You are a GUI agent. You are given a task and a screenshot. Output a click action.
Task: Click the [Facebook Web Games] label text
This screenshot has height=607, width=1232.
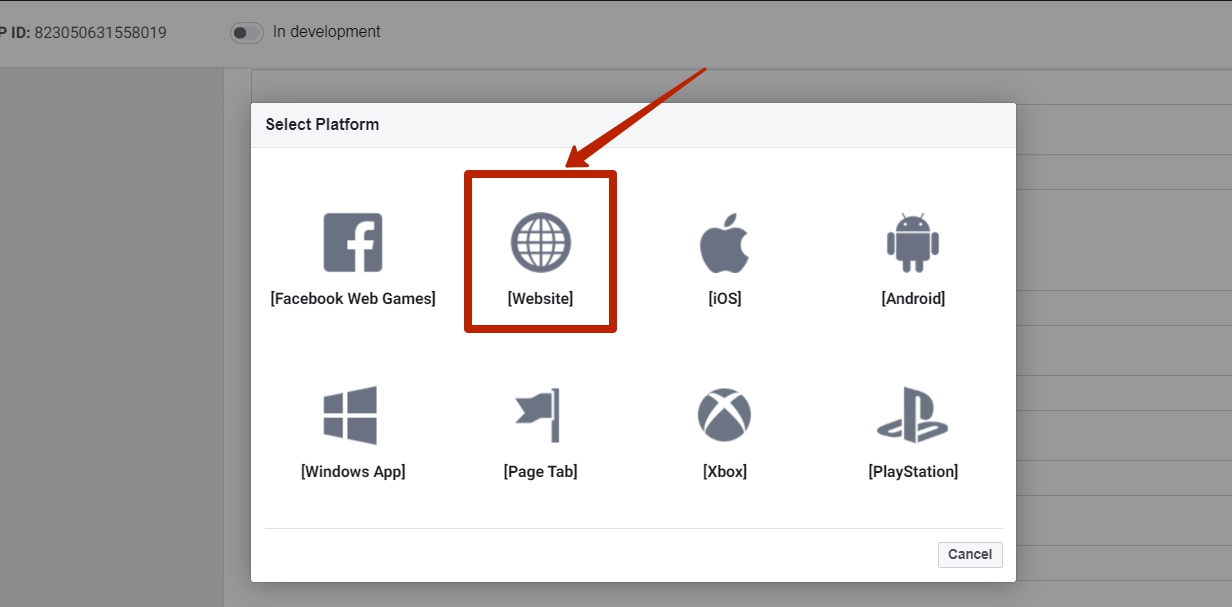click(353, 297)
